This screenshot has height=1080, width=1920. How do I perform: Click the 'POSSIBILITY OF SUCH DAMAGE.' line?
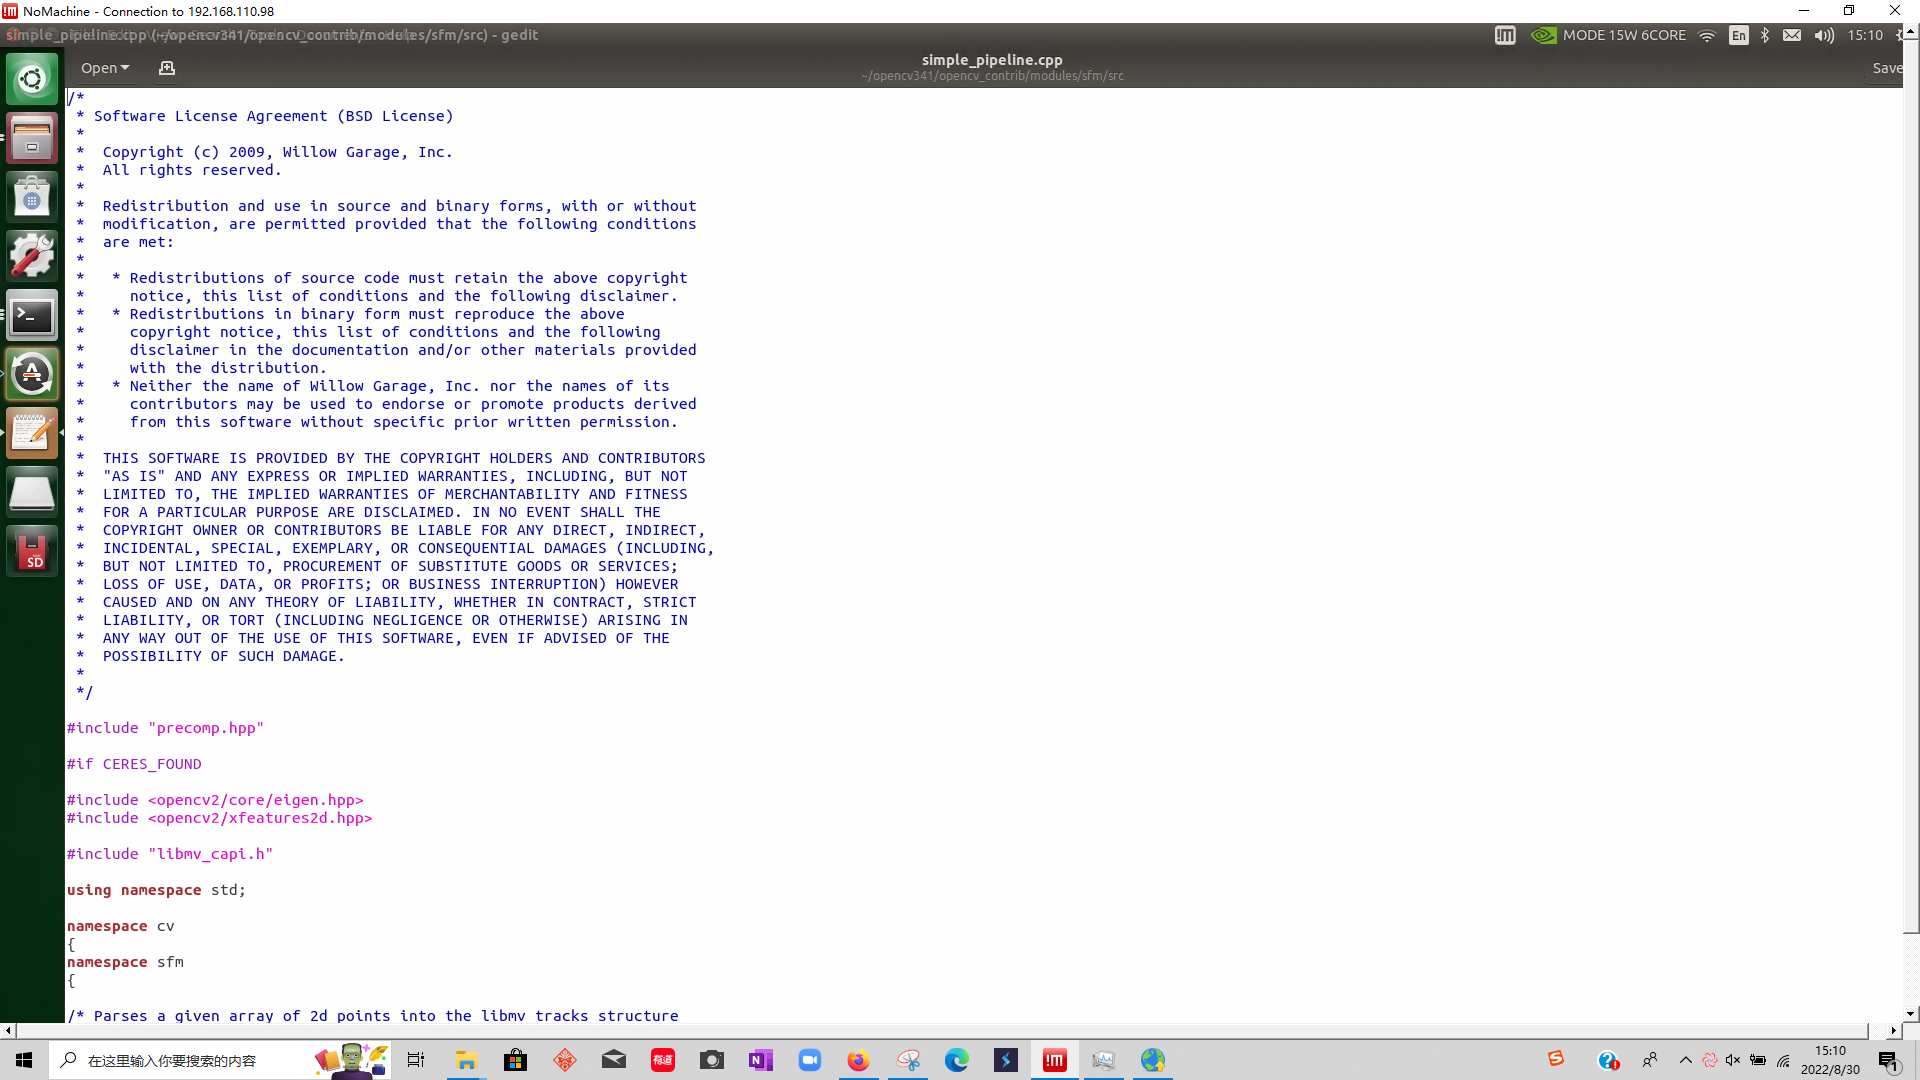223,656
